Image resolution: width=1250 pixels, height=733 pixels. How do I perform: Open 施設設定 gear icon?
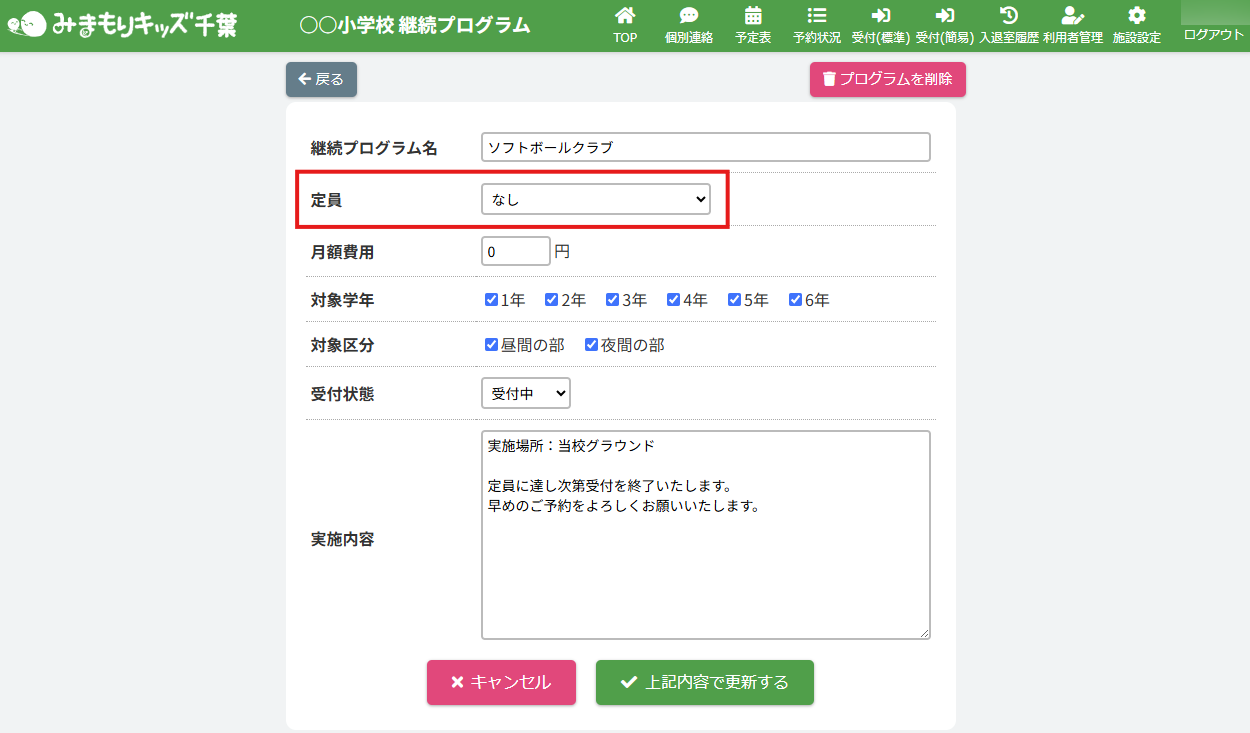[x=1136, y=16]
